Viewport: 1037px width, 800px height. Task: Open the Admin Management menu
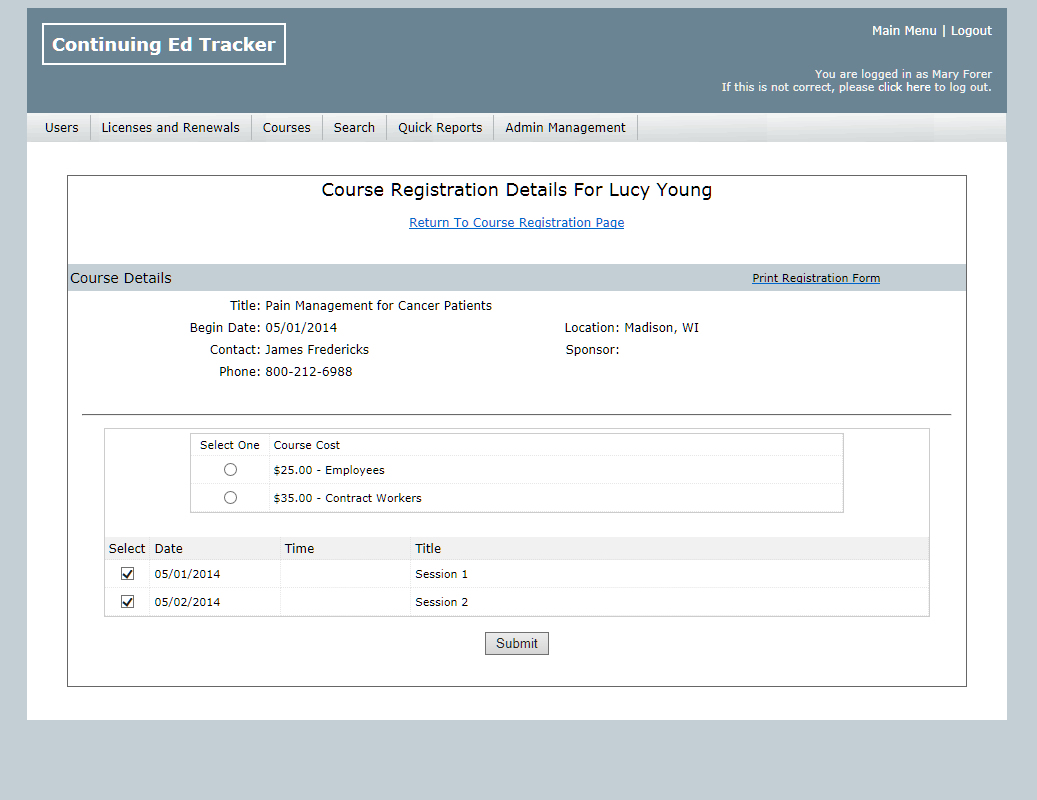point(565,128)
